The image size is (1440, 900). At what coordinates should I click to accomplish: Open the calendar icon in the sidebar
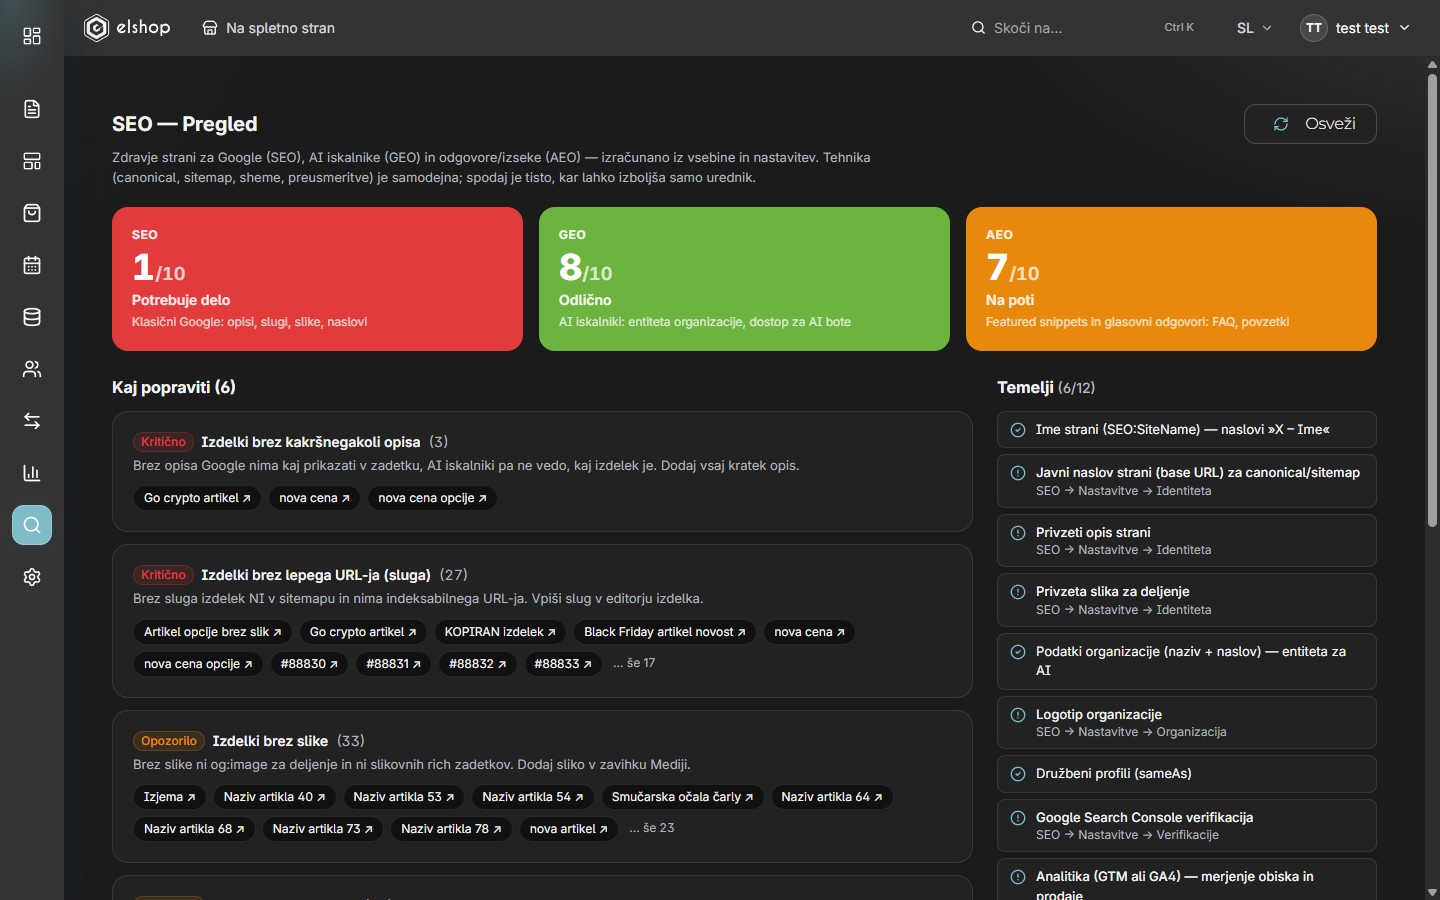pyautogui.click(x=32, y=265)
